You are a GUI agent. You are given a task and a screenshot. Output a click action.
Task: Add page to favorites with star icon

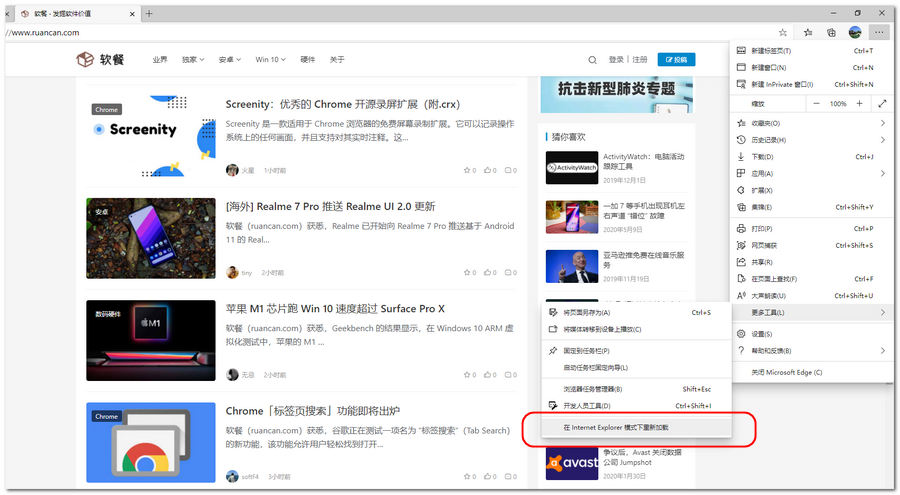pos(783,32)
